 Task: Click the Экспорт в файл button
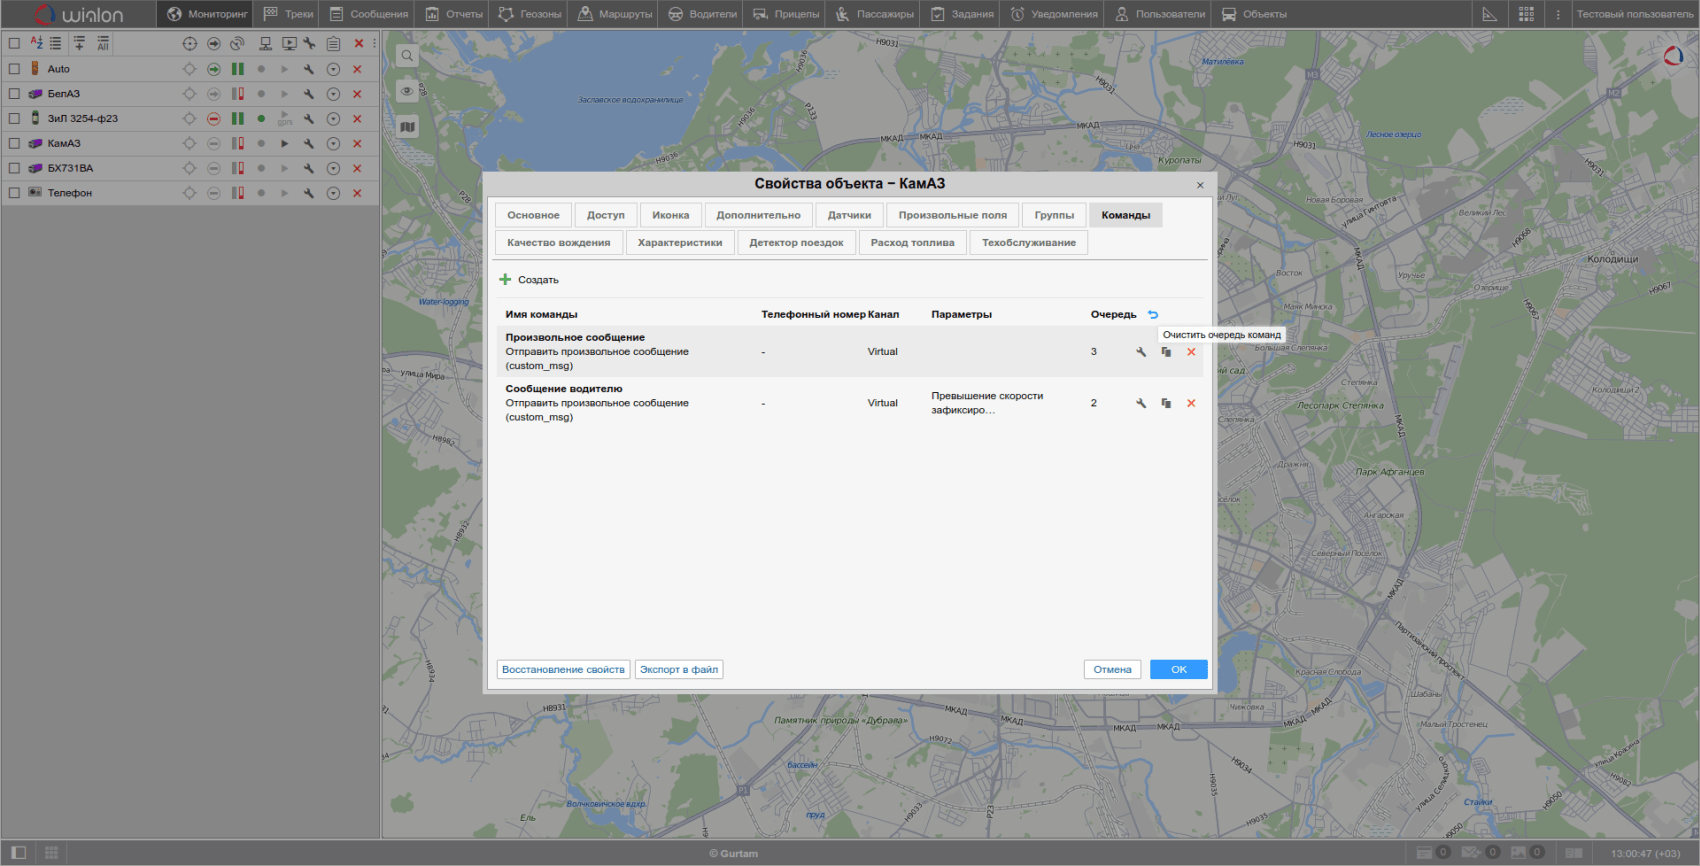coord(679,670)
